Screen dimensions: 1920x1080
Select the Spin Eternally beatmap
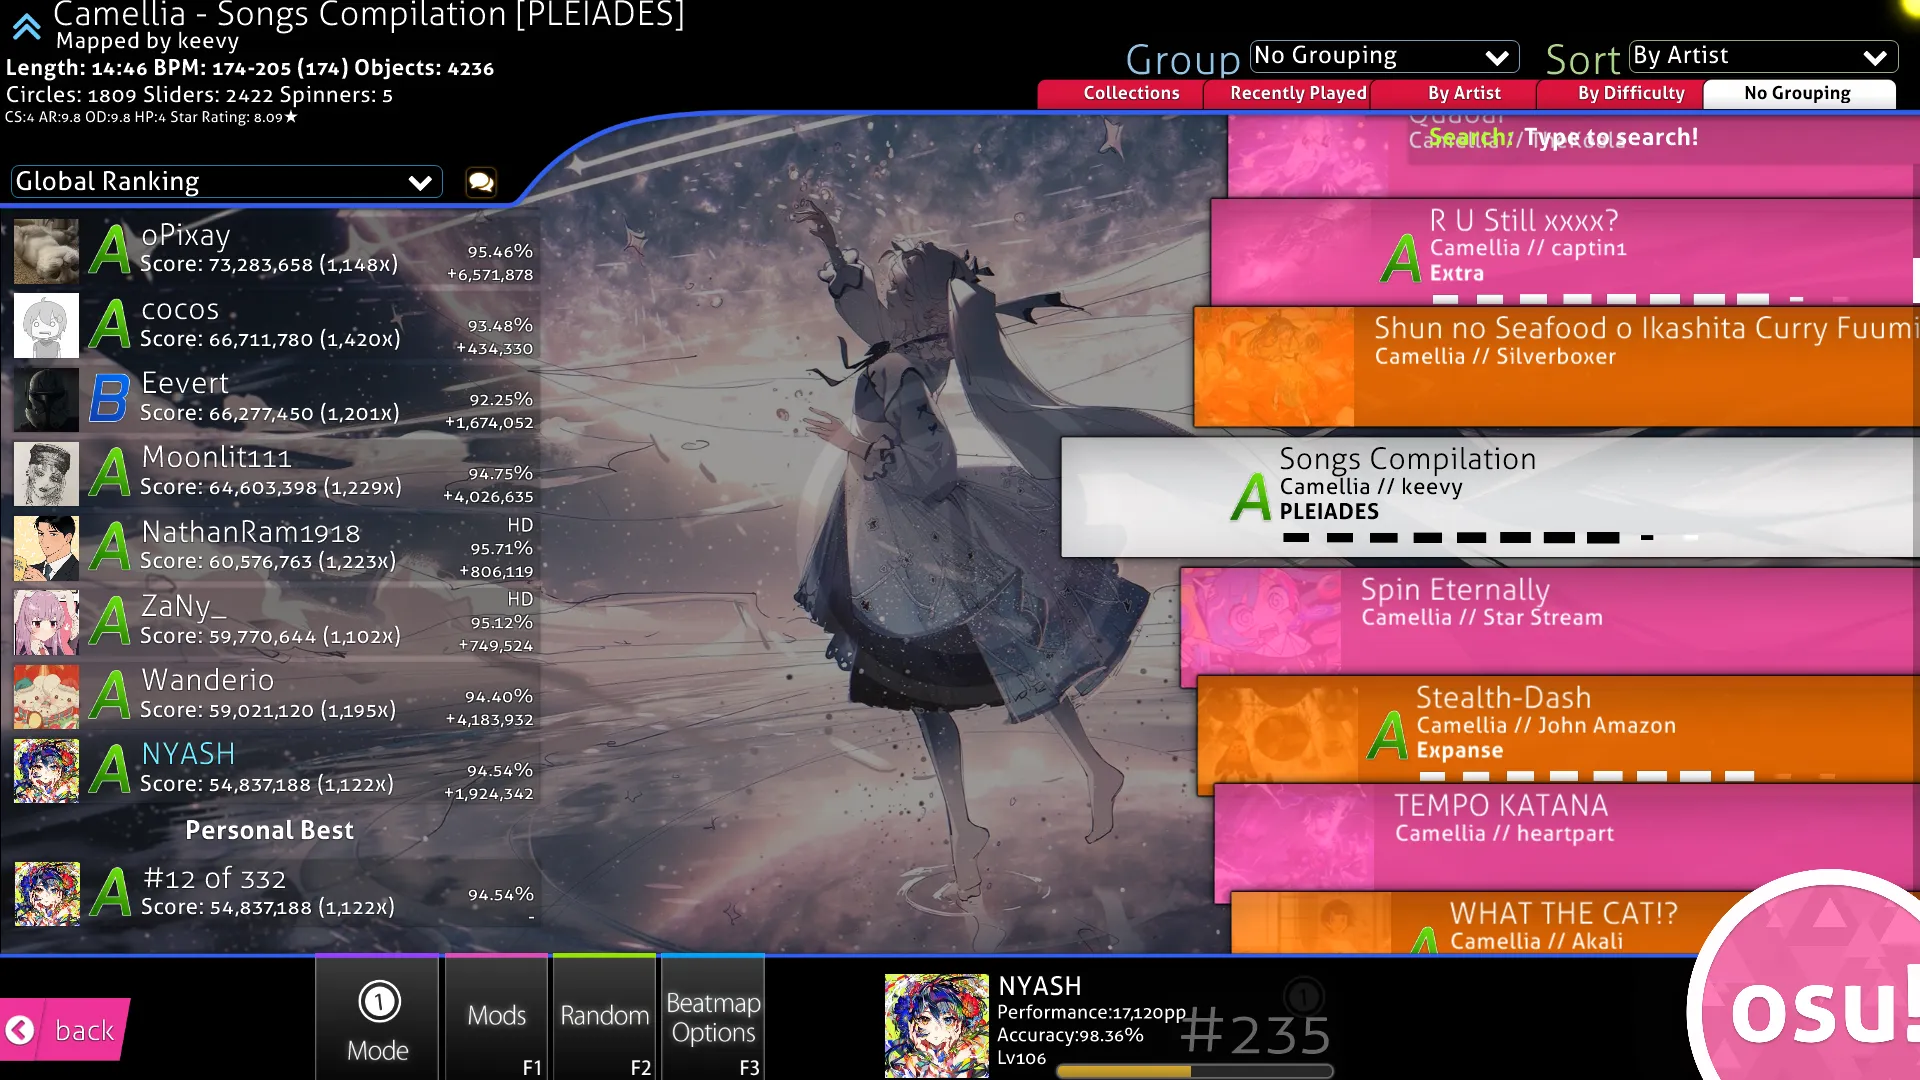click(1550, 627)
